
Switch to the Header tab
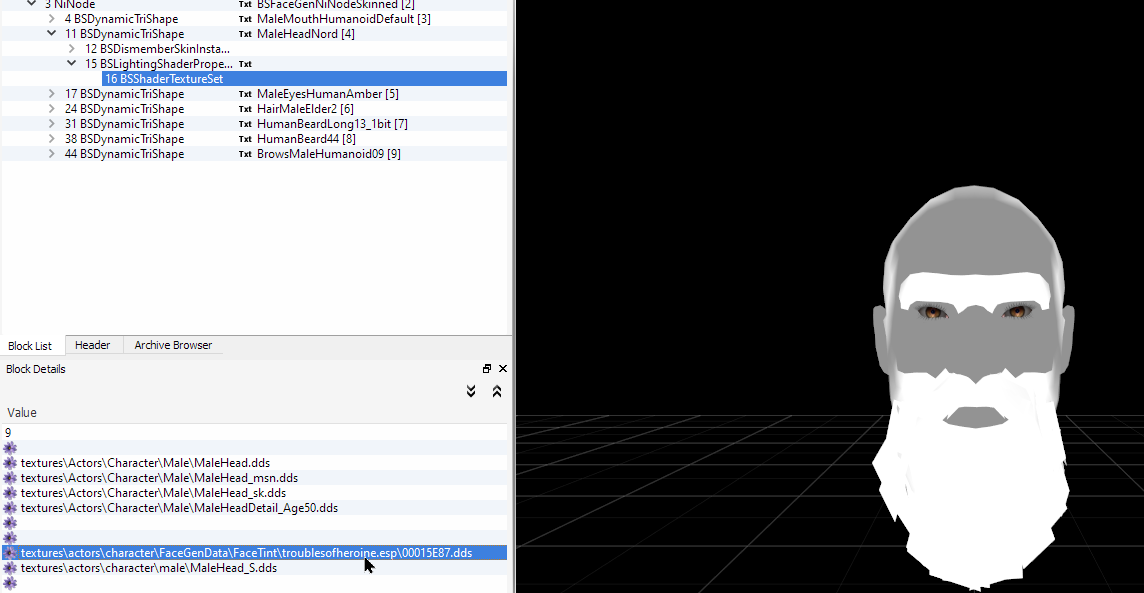(x=93, y=345)
